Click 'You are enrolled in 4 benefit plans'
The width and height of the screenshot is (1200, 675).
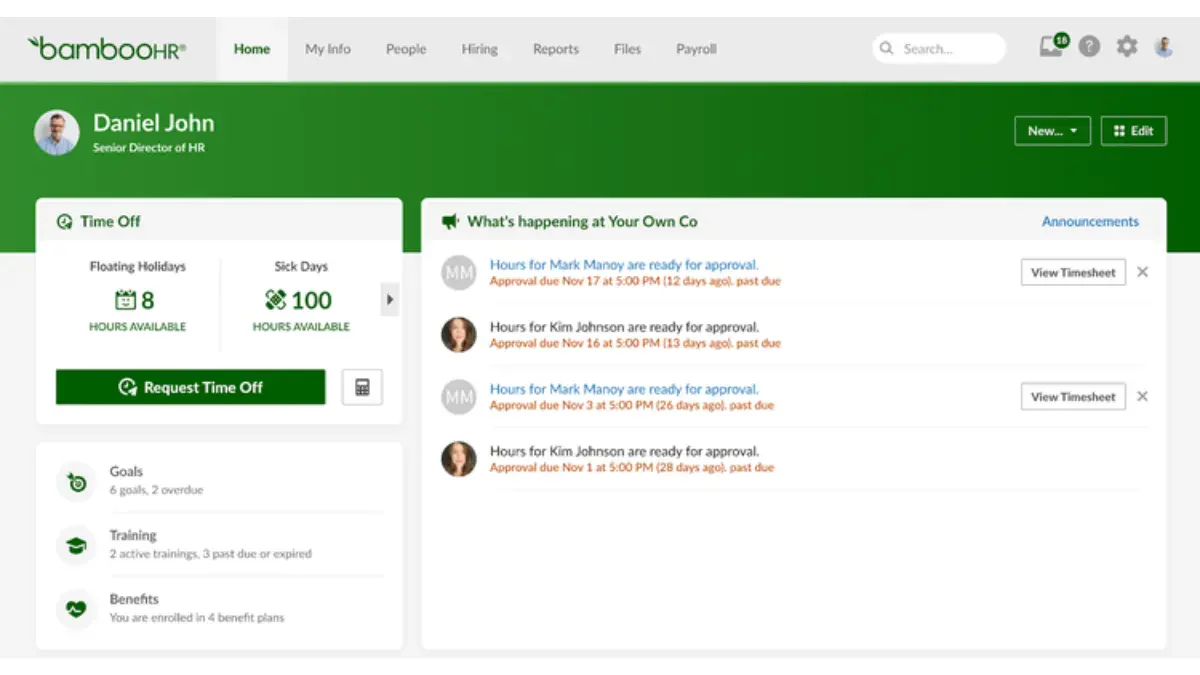click(x=197, y=618)
